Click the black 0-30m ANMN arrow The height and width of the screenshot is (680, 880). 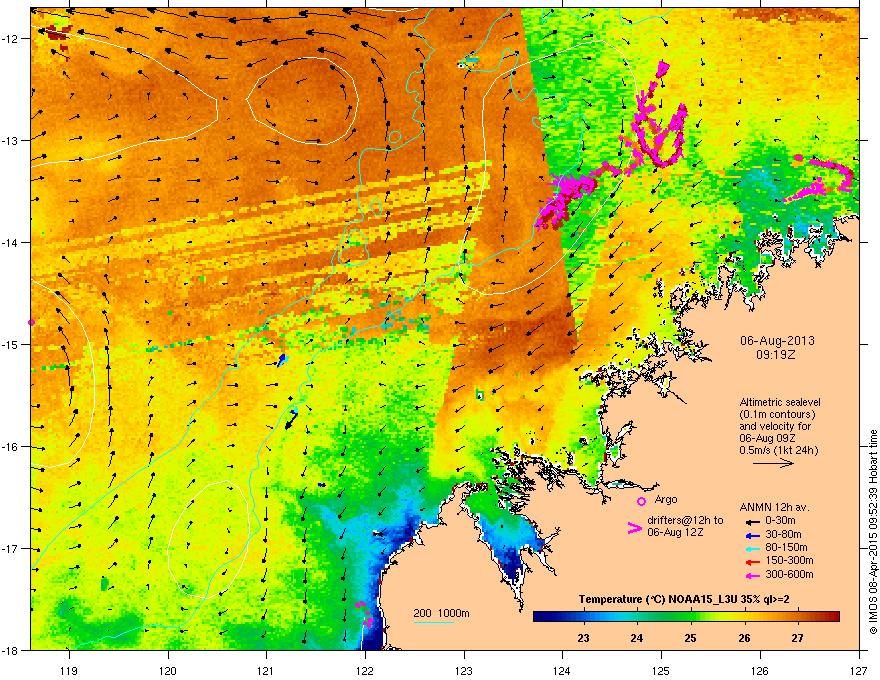751,521
